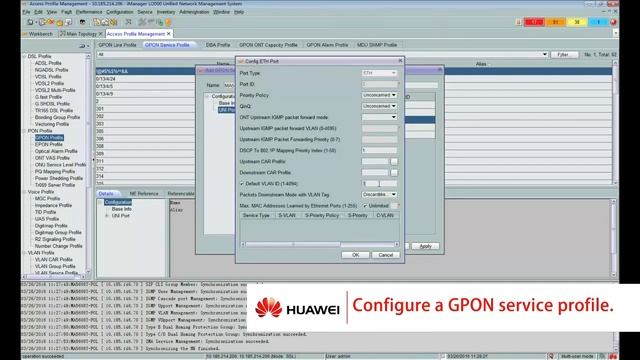Switch to the DBA Profile tab
The height and width of the screenshot is (360, 640).
click(218, 45)
